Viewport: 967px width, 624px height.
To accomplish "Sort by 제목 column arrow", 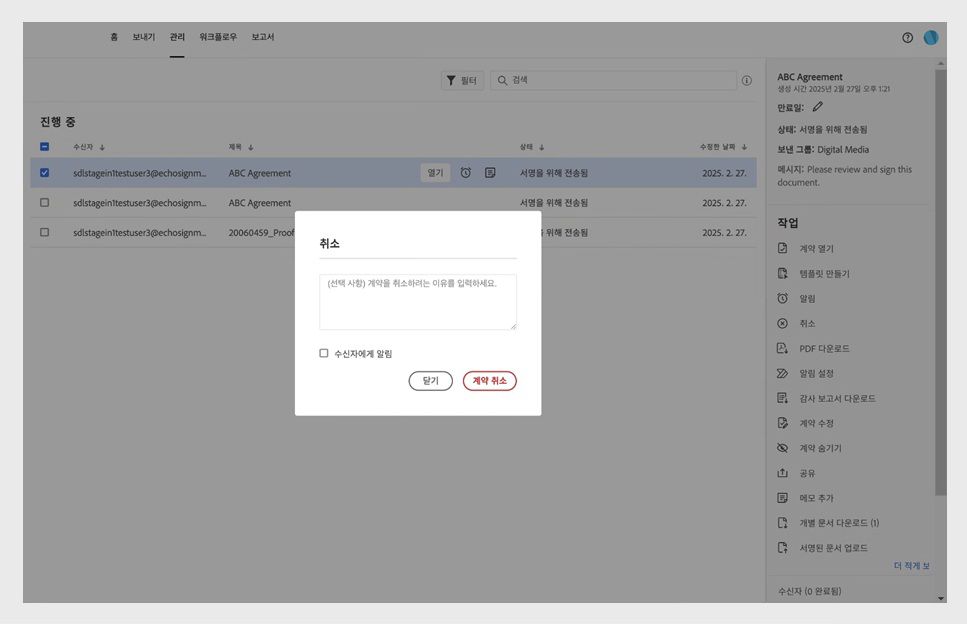I will click(250, 147).
